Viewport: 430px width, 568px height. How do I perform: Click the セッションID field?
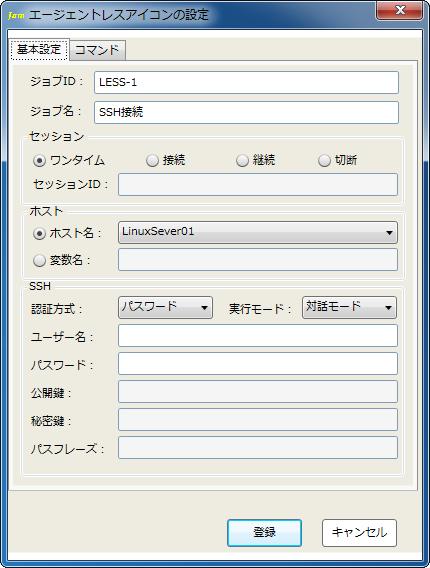point(258,185)
